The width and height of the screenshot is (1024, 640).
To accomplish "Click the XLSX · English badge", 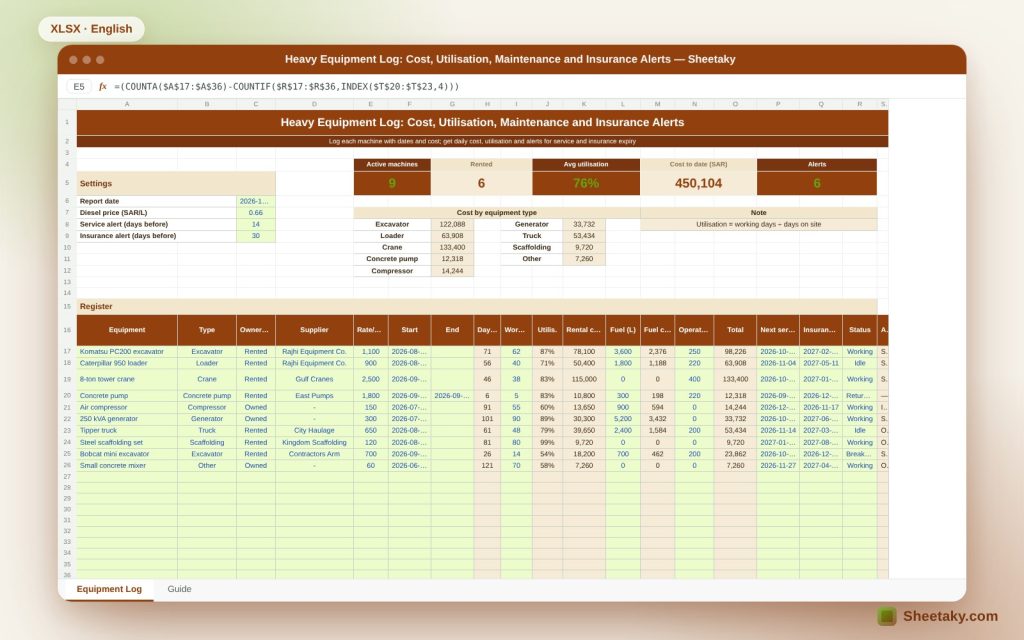I will [91, 29].
